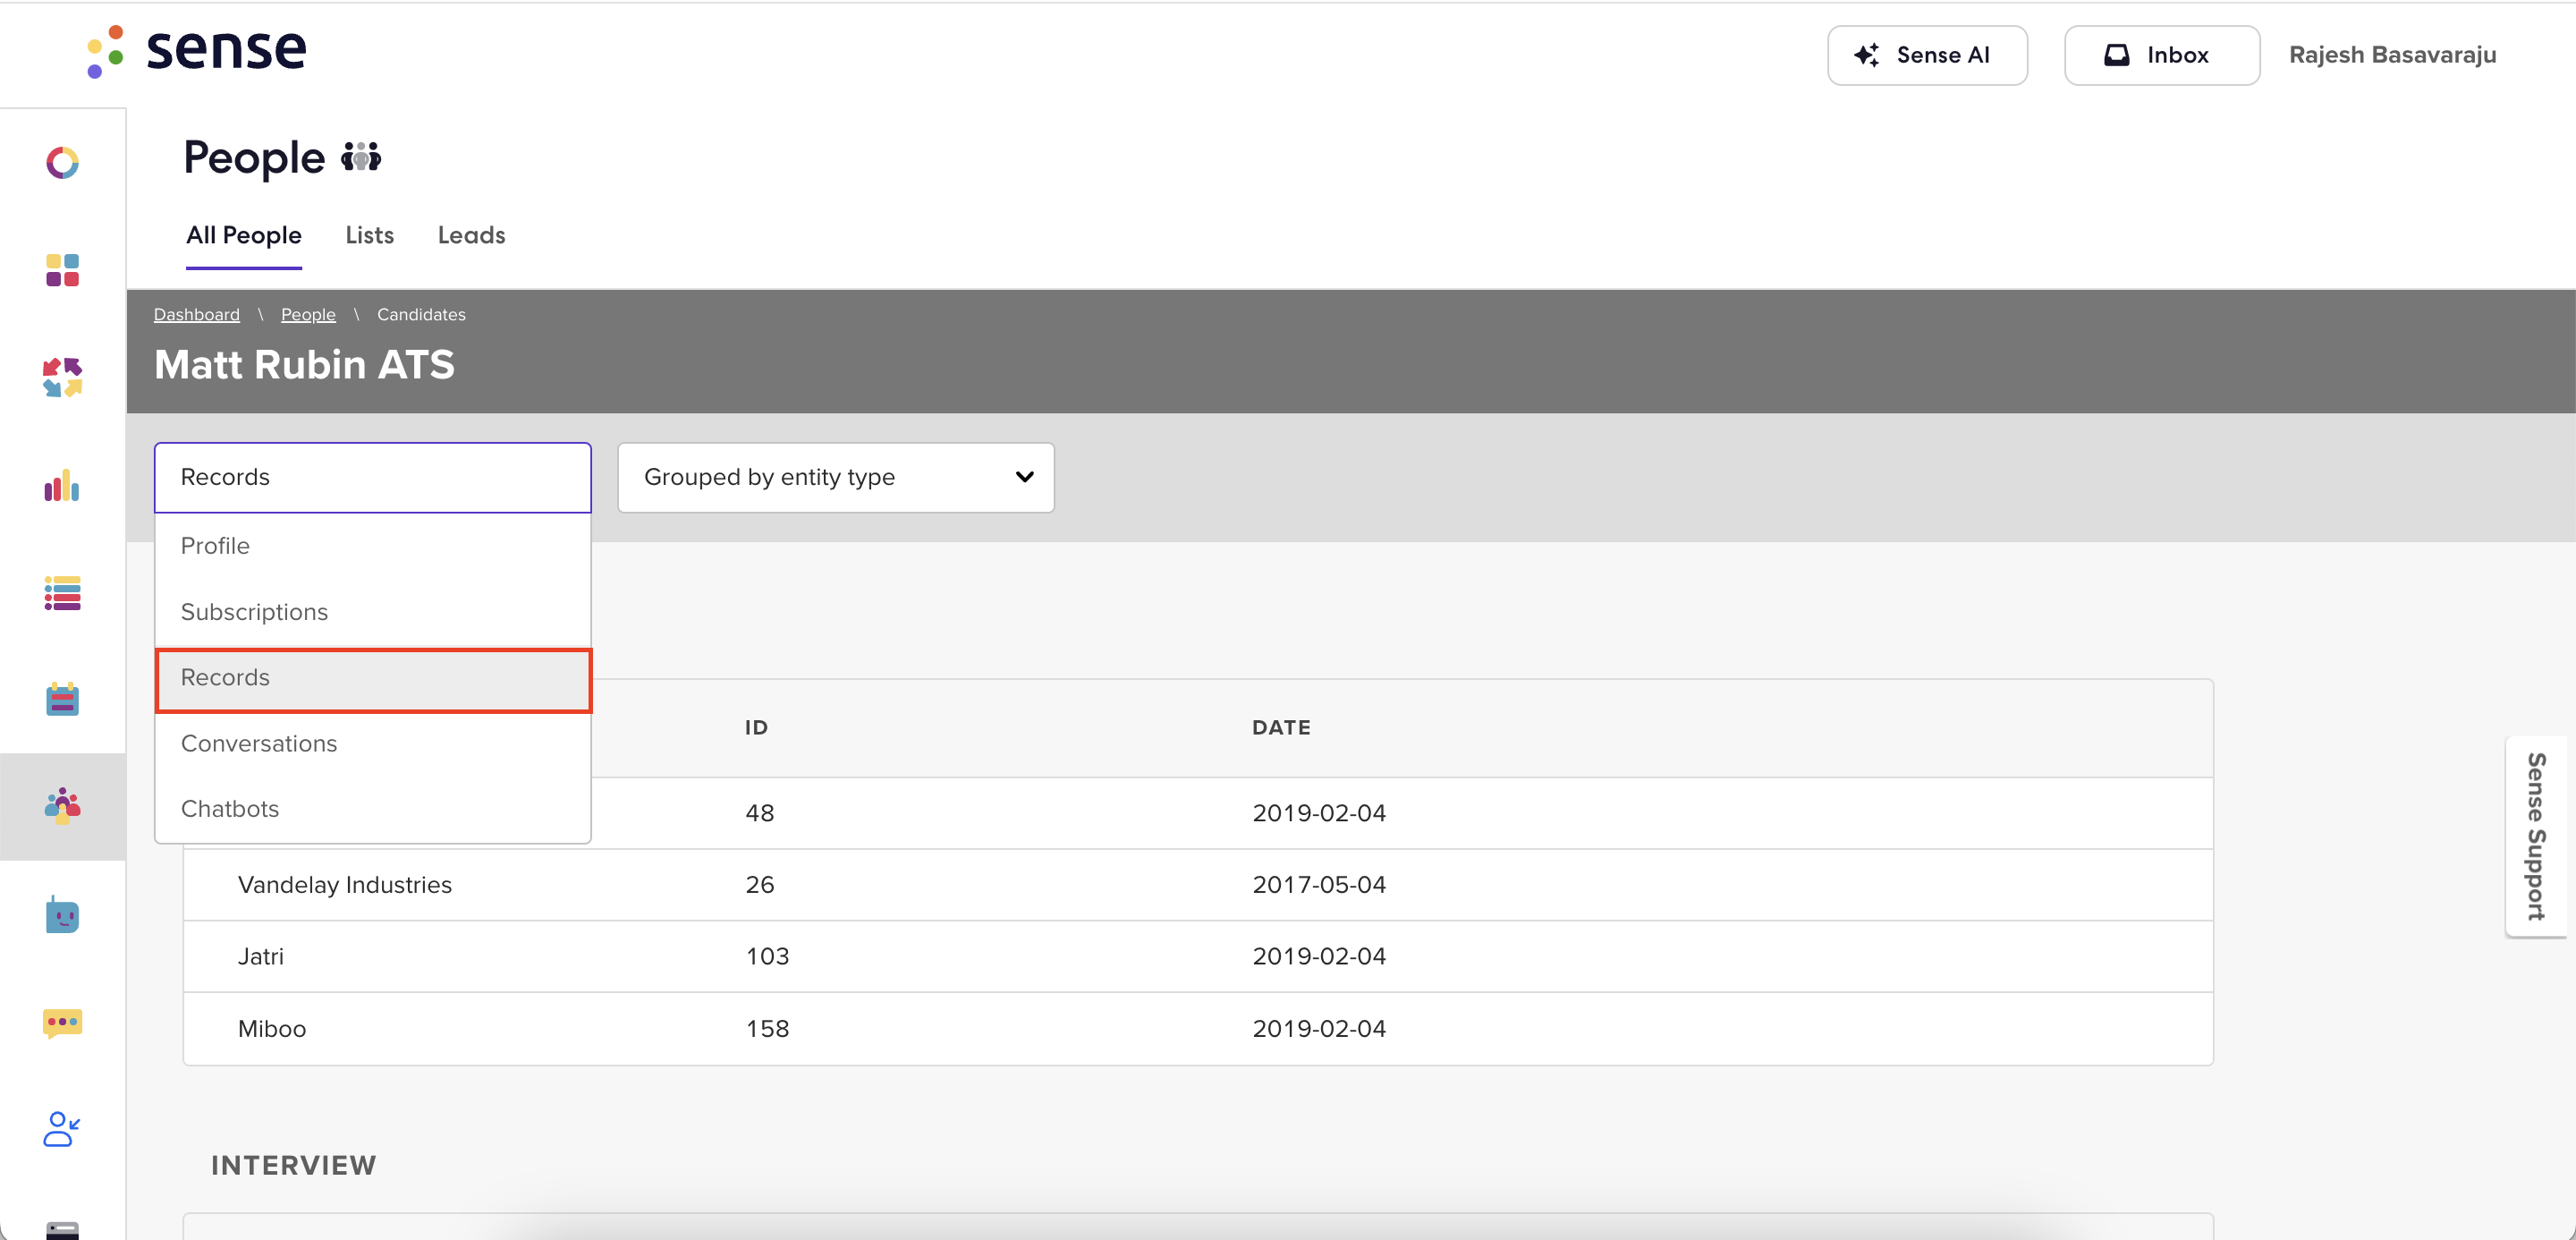Open the blue person referral sidebar icon

pyautogui.click(x=62, y=1130)
